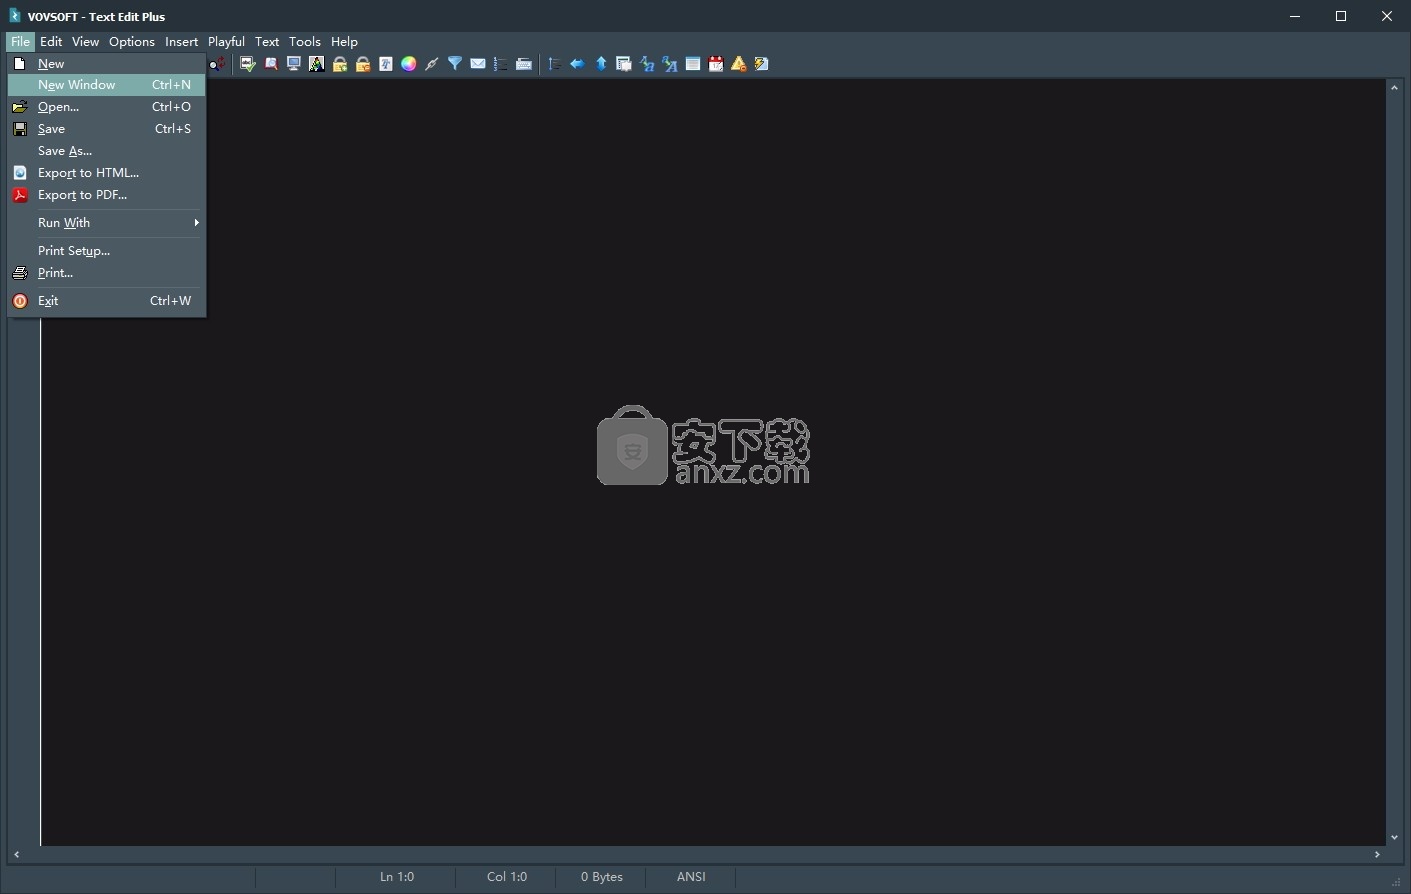The height and width of the screenshot is (894, 1411).
Task: Click the Col 1:0 status bar entry
Action: click(506, 877)
